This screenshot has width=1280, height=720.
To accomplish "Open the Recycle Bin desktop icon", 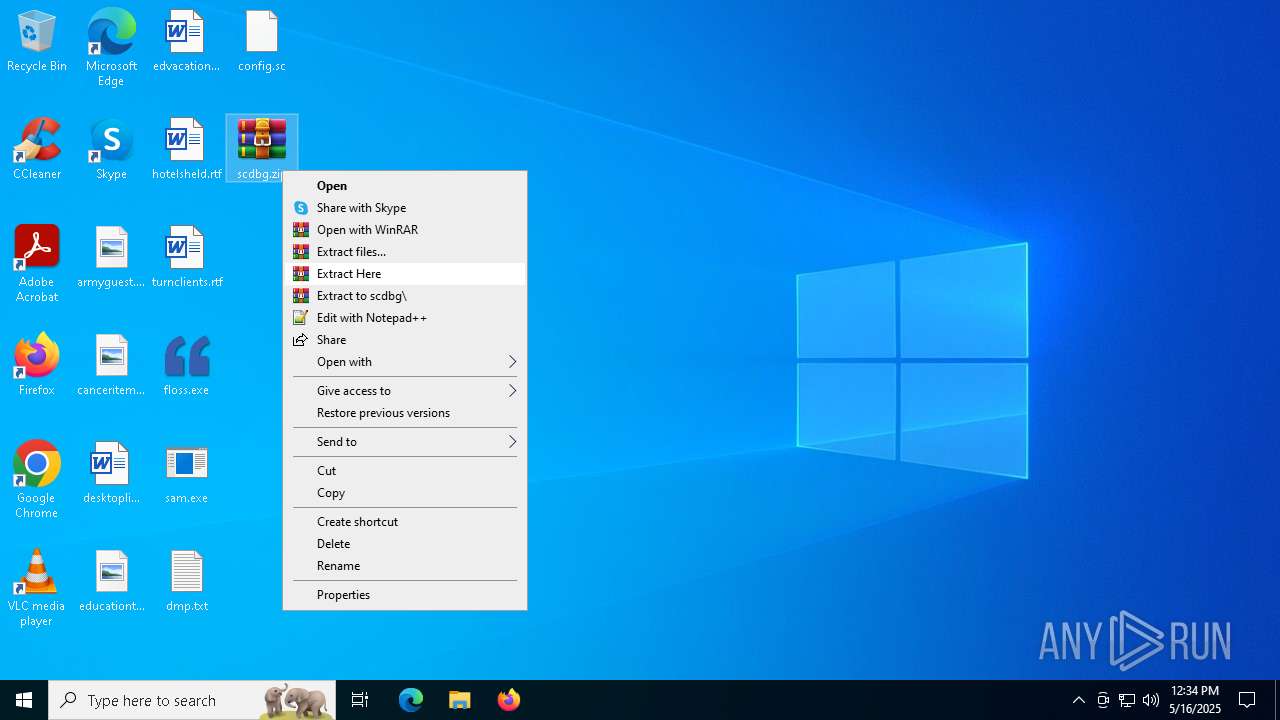I will click(x=37, y=42).
